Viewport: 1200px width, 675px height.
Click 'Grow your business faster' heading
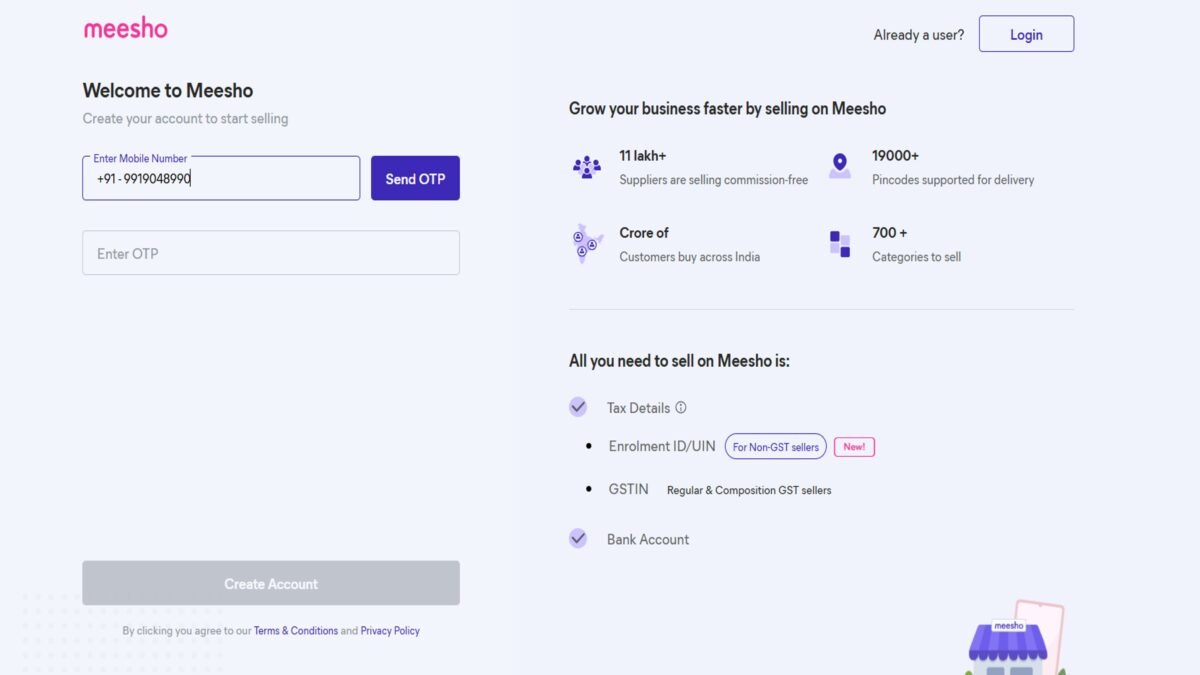pos(727,108)
